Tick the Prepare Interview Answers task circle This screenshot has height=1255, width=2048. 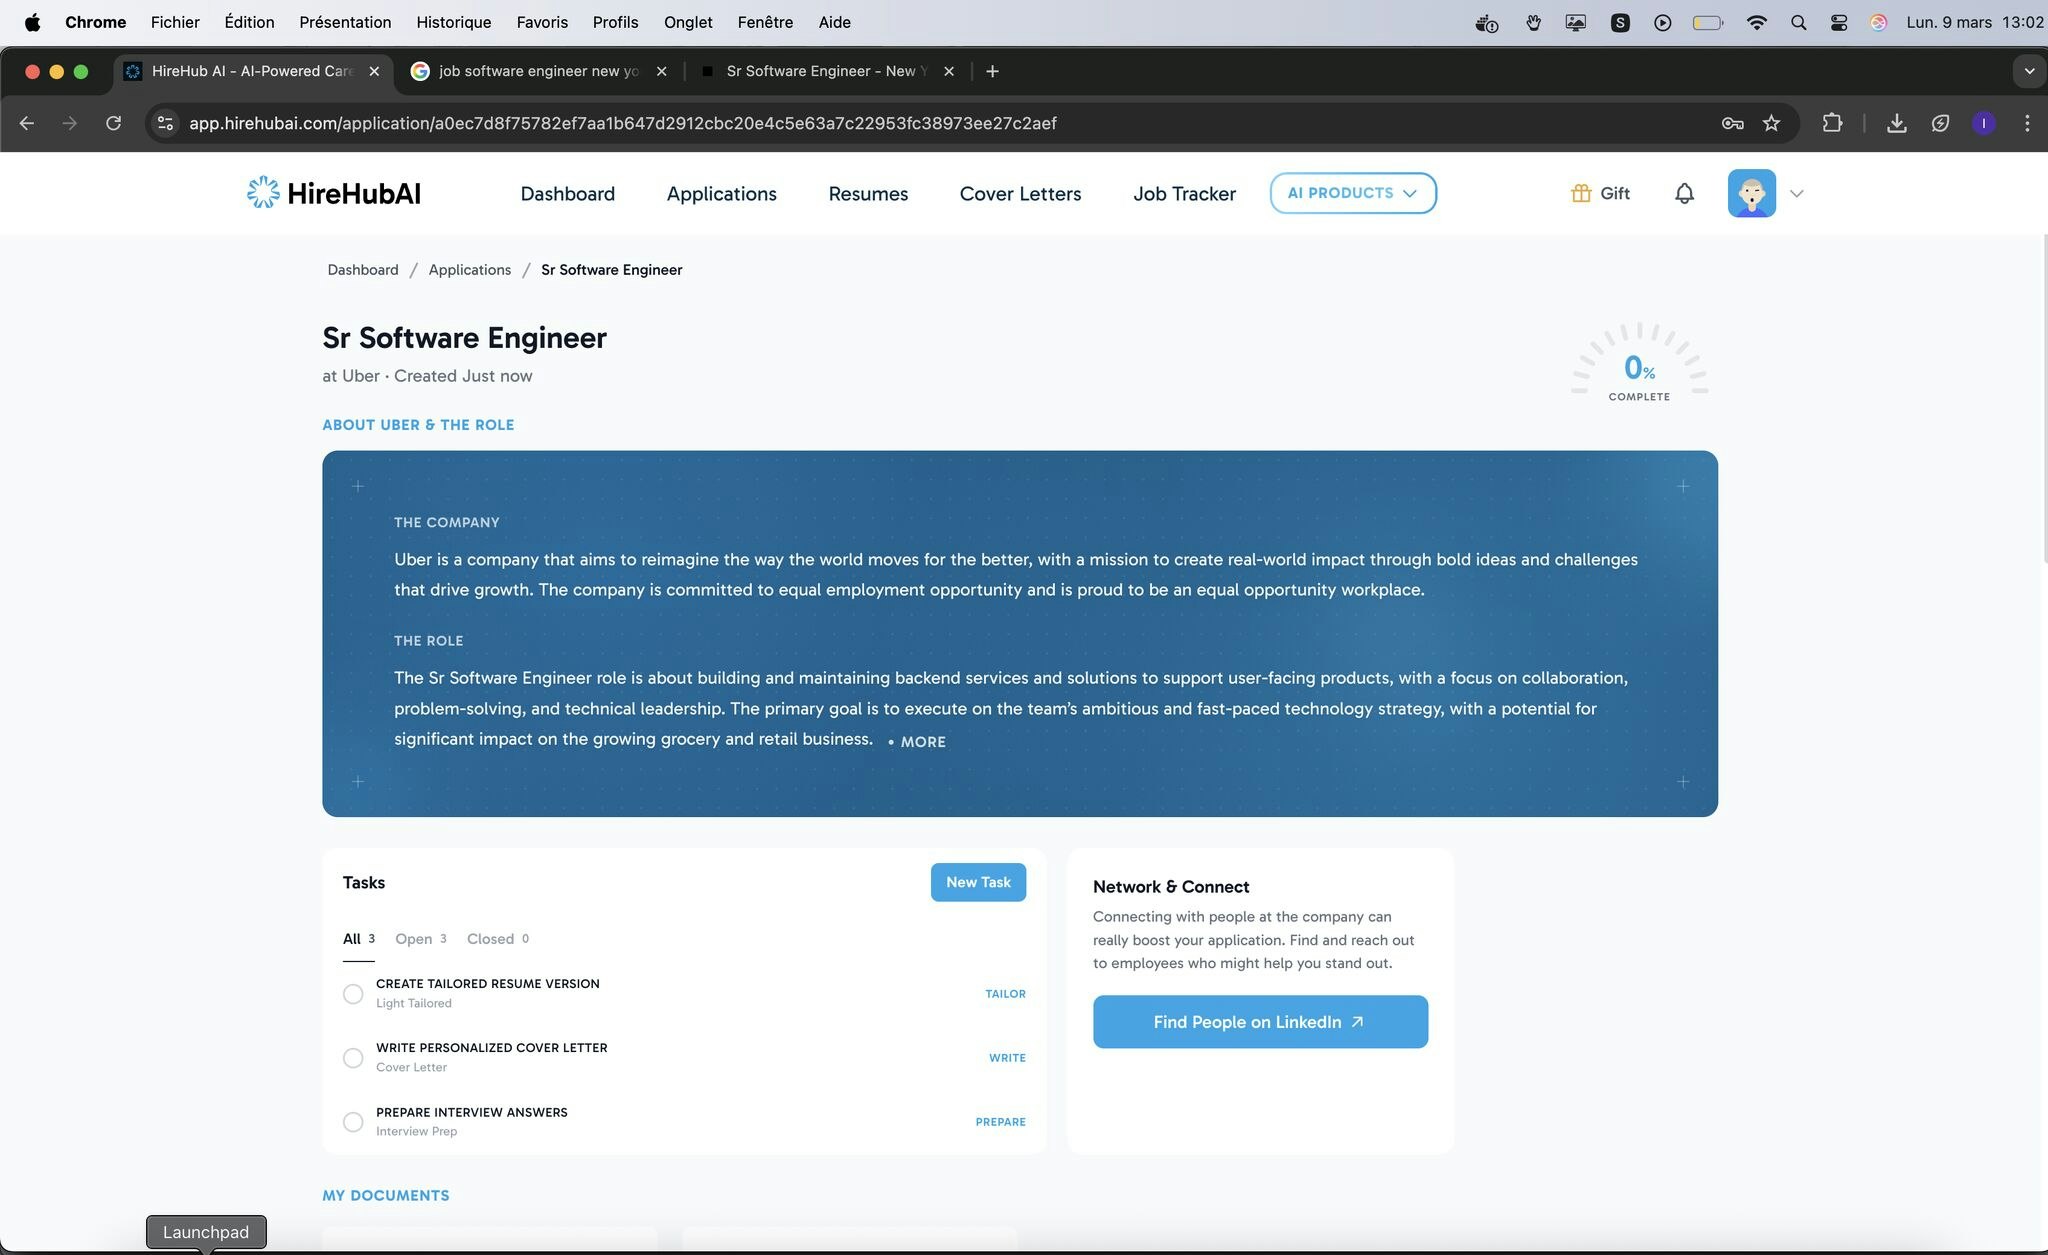tap(353, 1122)
